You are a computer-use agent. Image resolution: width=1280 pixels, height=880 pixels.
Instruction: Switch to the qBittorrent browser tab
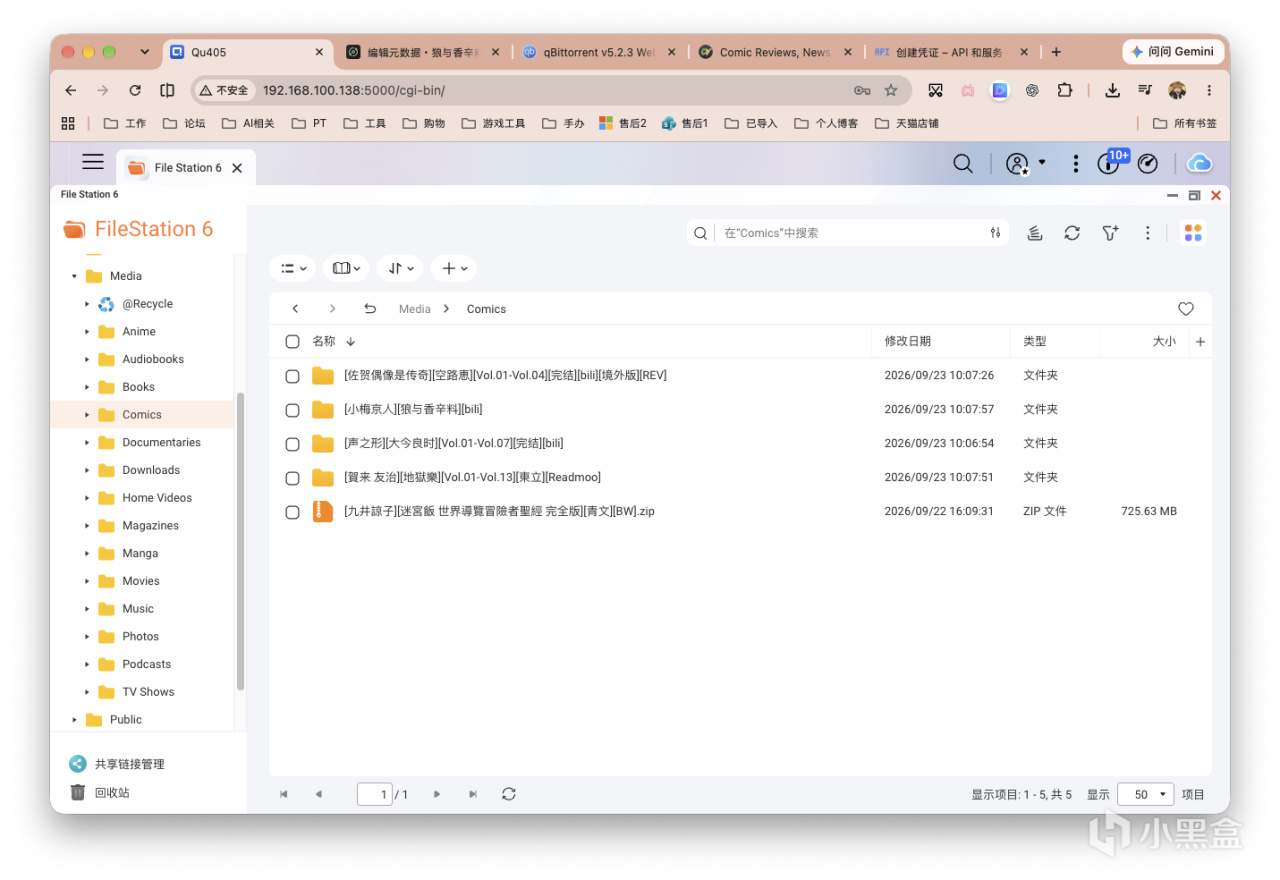[x=600, y=52]
